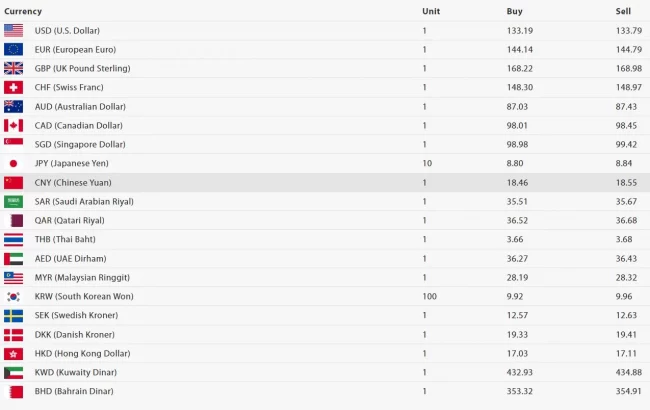Click the Swedish Kroner flag icon
This screenshot has width=650, height=410.
click(x=14, y=315)
